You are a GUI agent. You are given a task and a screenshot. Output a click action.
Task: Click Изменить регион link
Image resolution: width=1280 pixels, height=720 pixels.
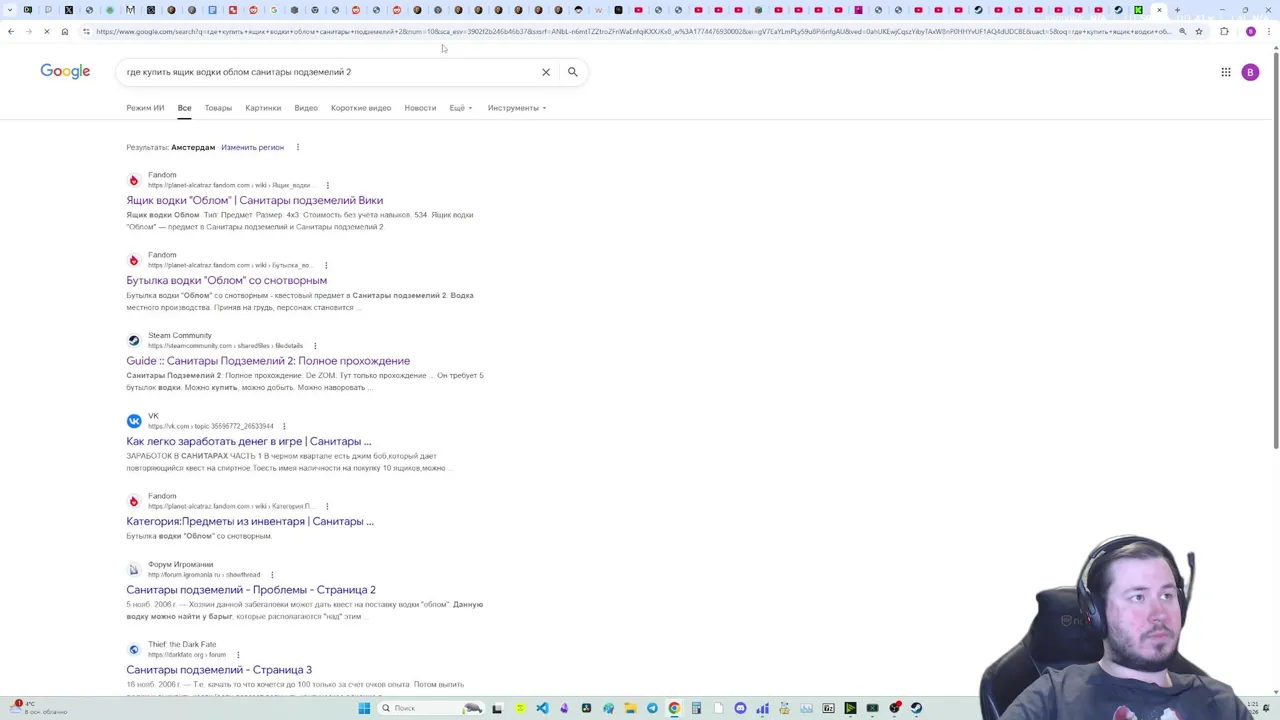pos(252,147)
